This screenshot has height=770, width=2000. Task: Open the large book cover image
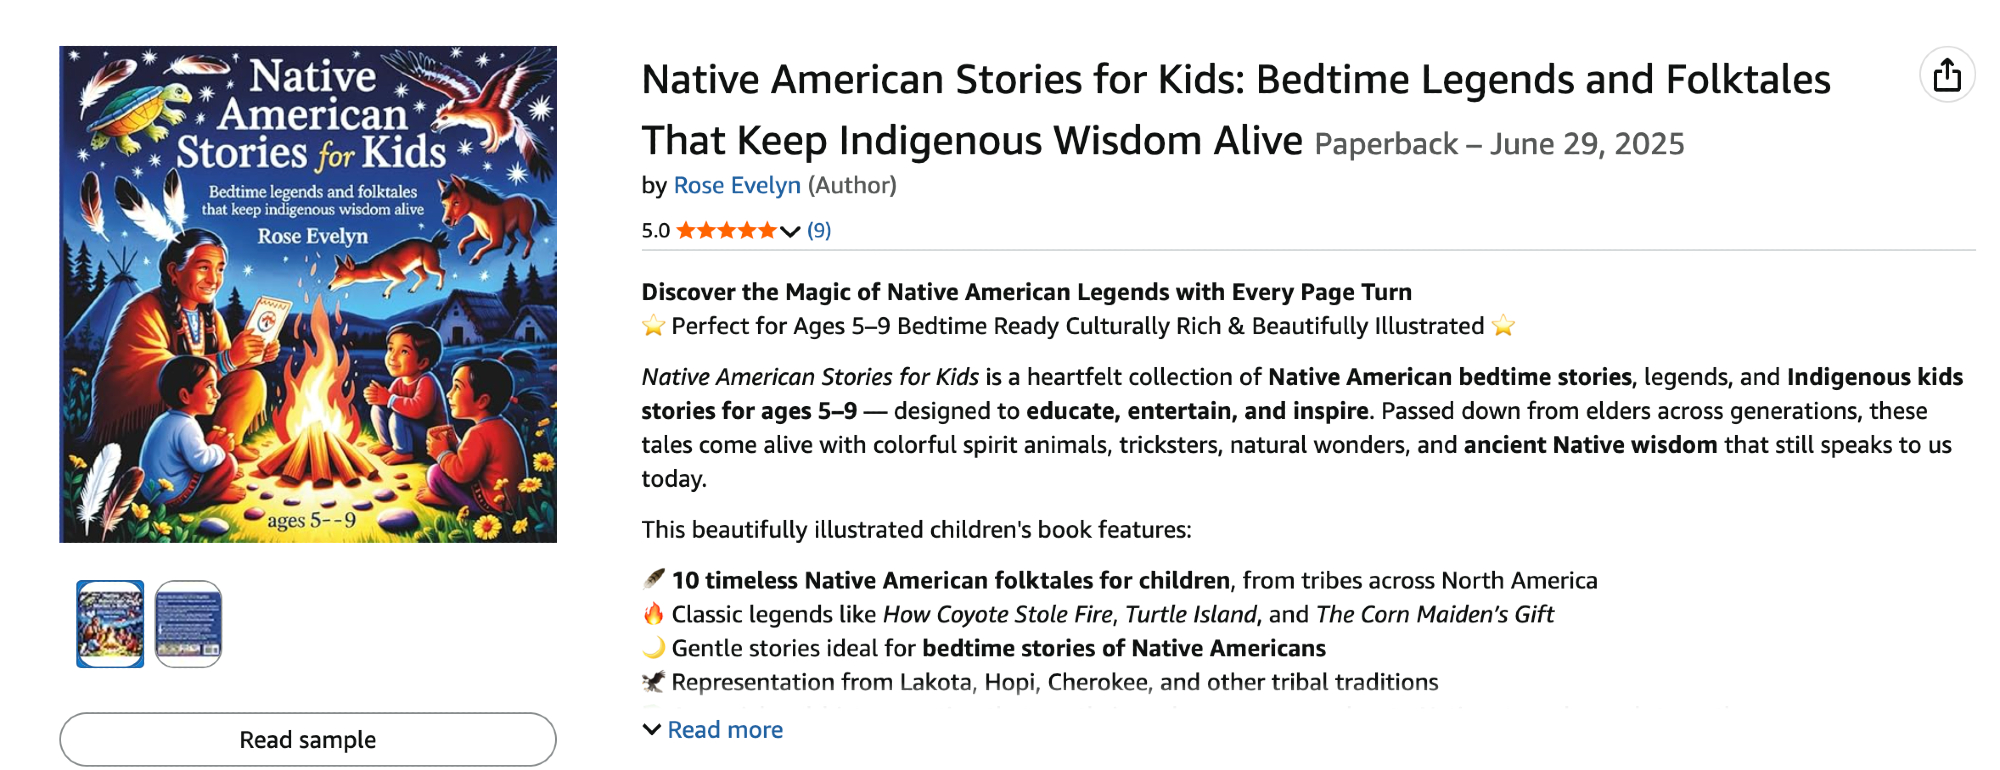tap(308, 294)
